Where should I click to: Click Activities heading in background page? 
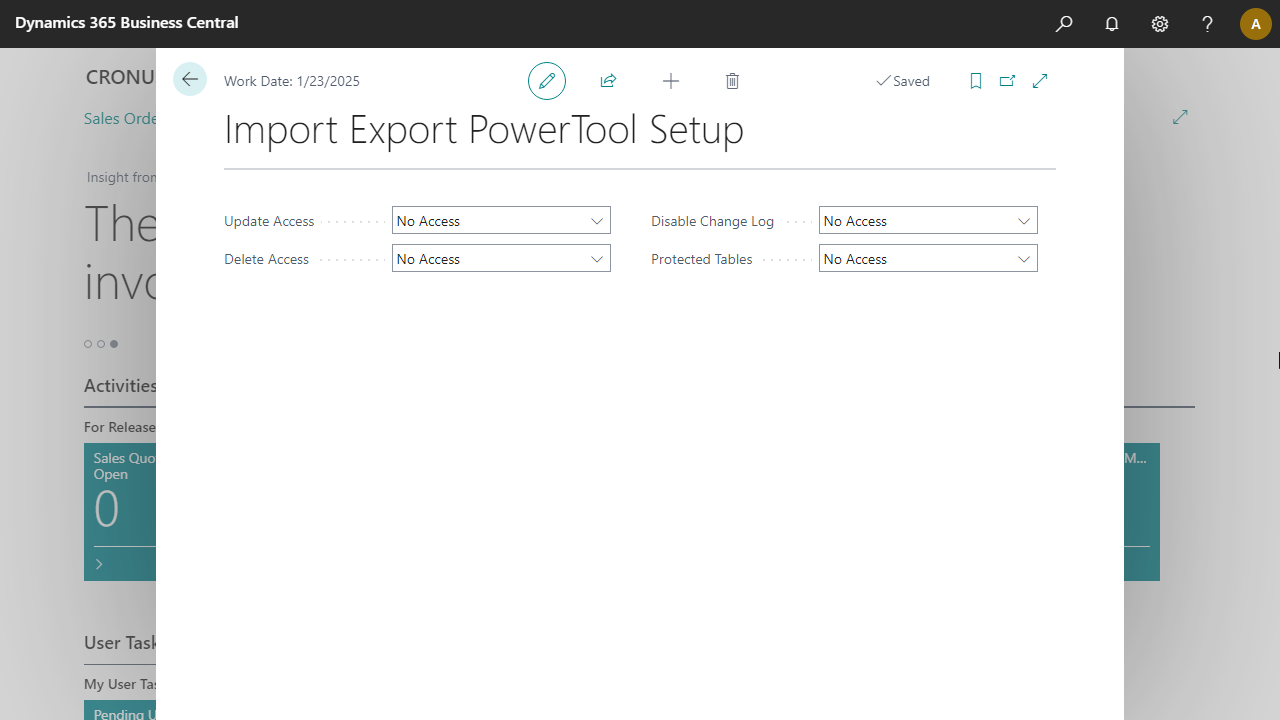[120, 386]
